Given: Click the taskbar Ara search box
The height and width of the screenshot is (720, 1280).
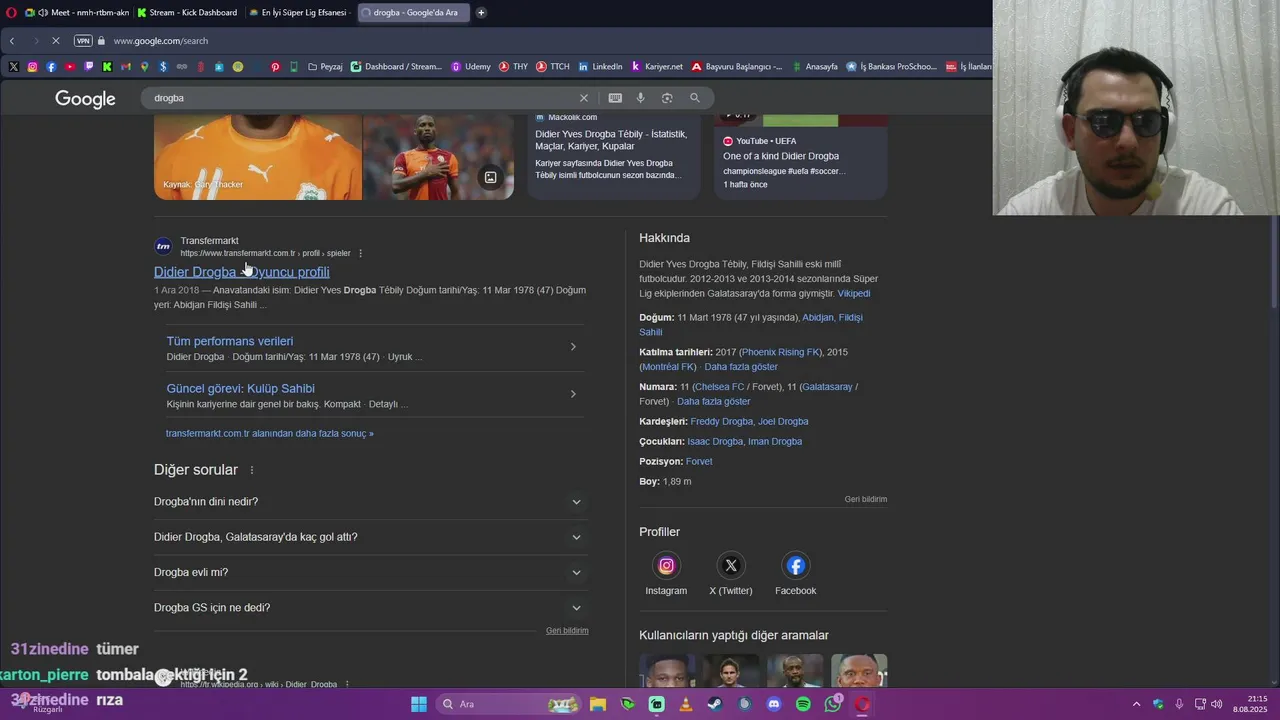Looking at the screenshot, I should coord(509,704).
